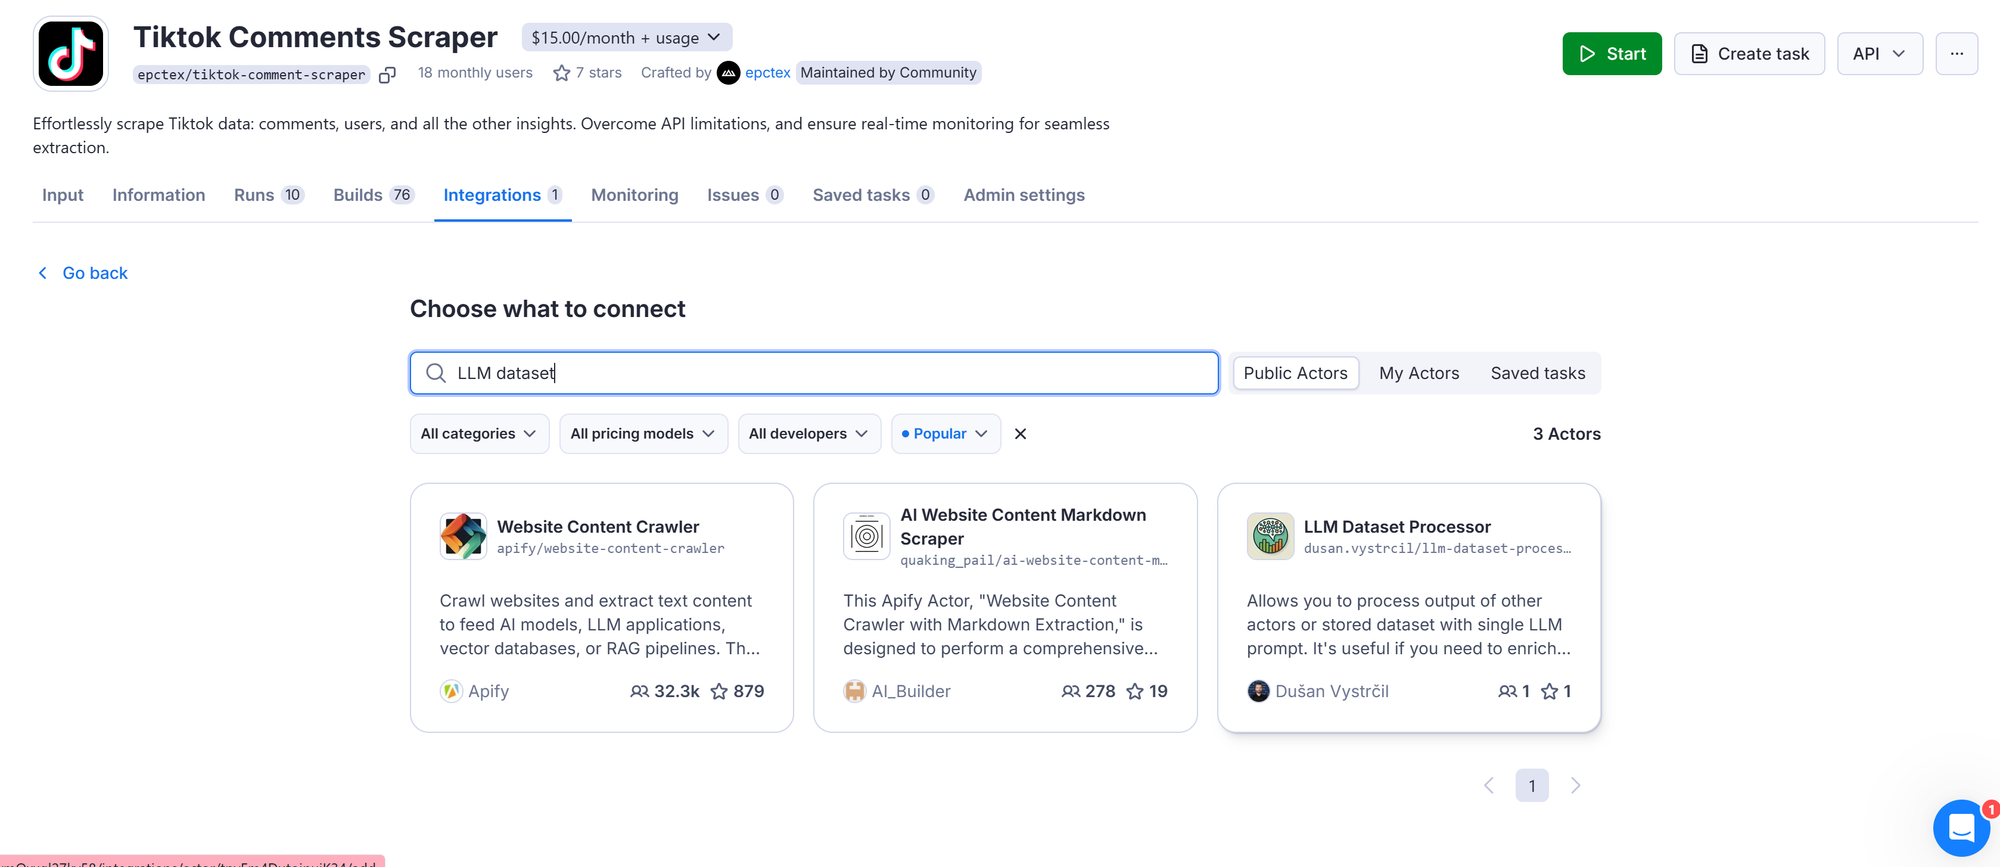Click the users icon beside 32.3k
This screenshot has height=867, width=2000.
pyautogui.click(x=639, y=691)
